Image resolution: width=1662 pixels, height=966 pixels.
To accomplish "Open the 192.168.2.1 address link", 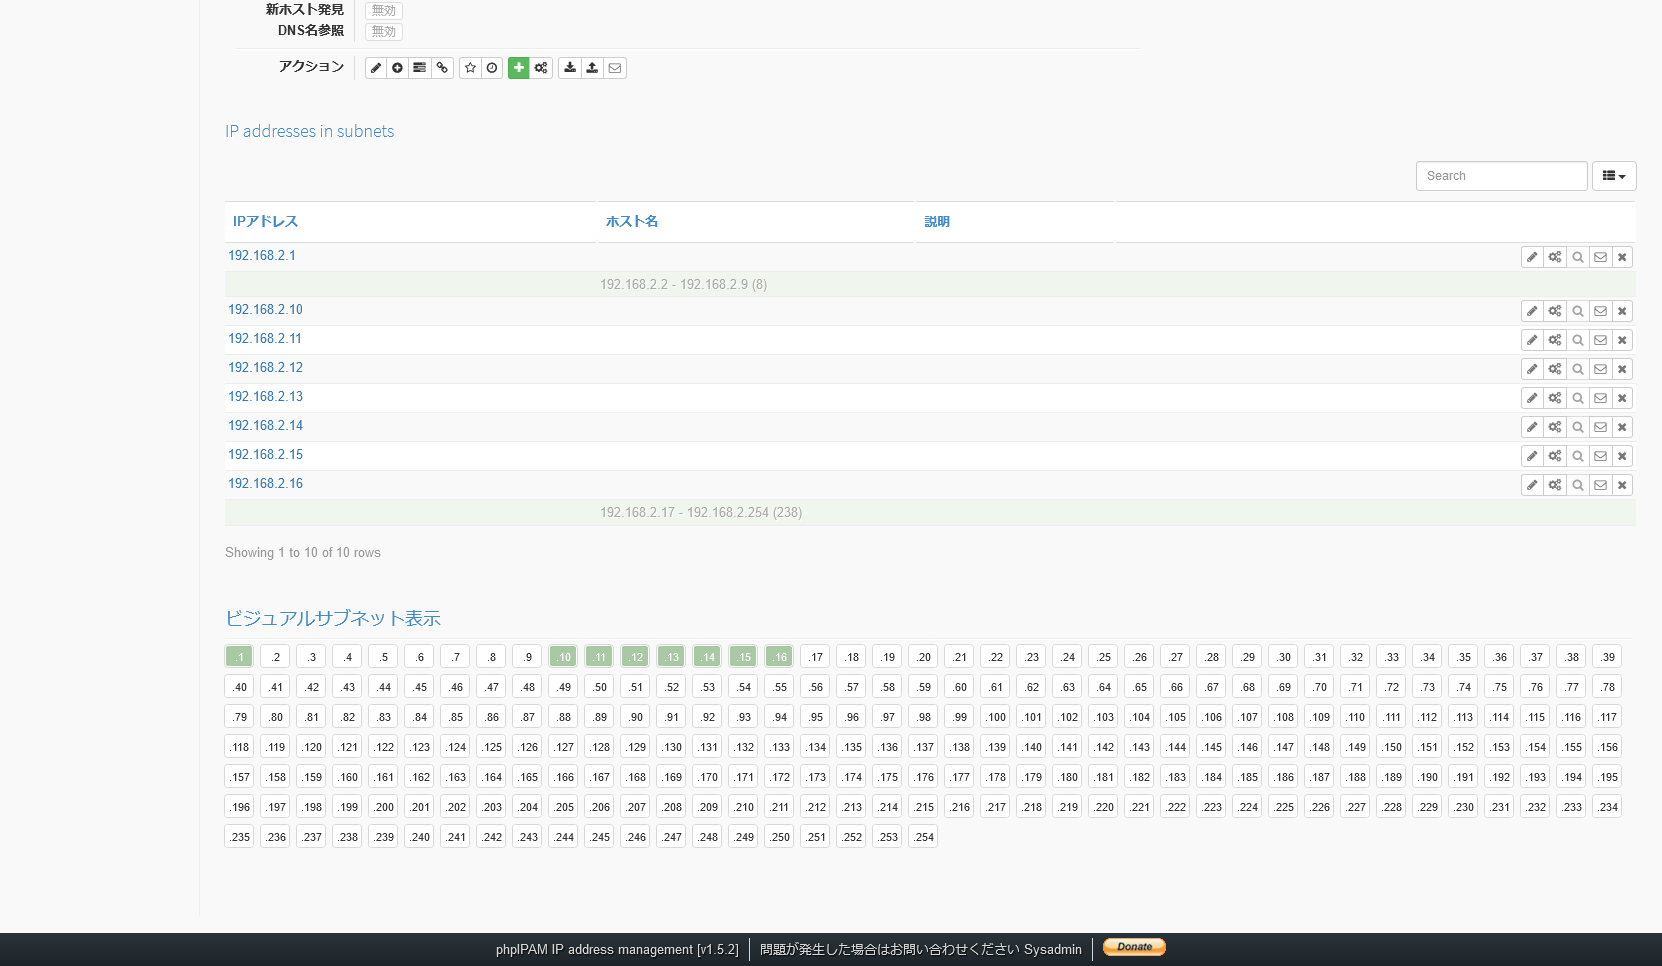I will pyautogui.click(x=262, y=256).
